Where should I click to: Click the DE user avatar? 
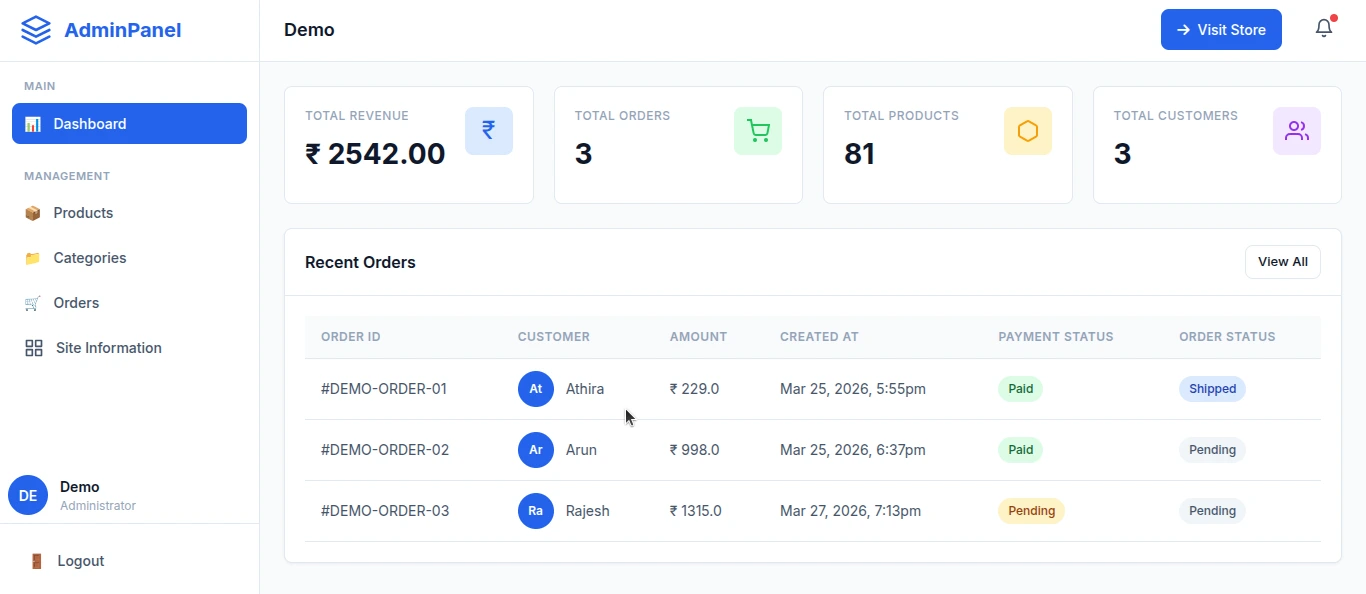28,495
